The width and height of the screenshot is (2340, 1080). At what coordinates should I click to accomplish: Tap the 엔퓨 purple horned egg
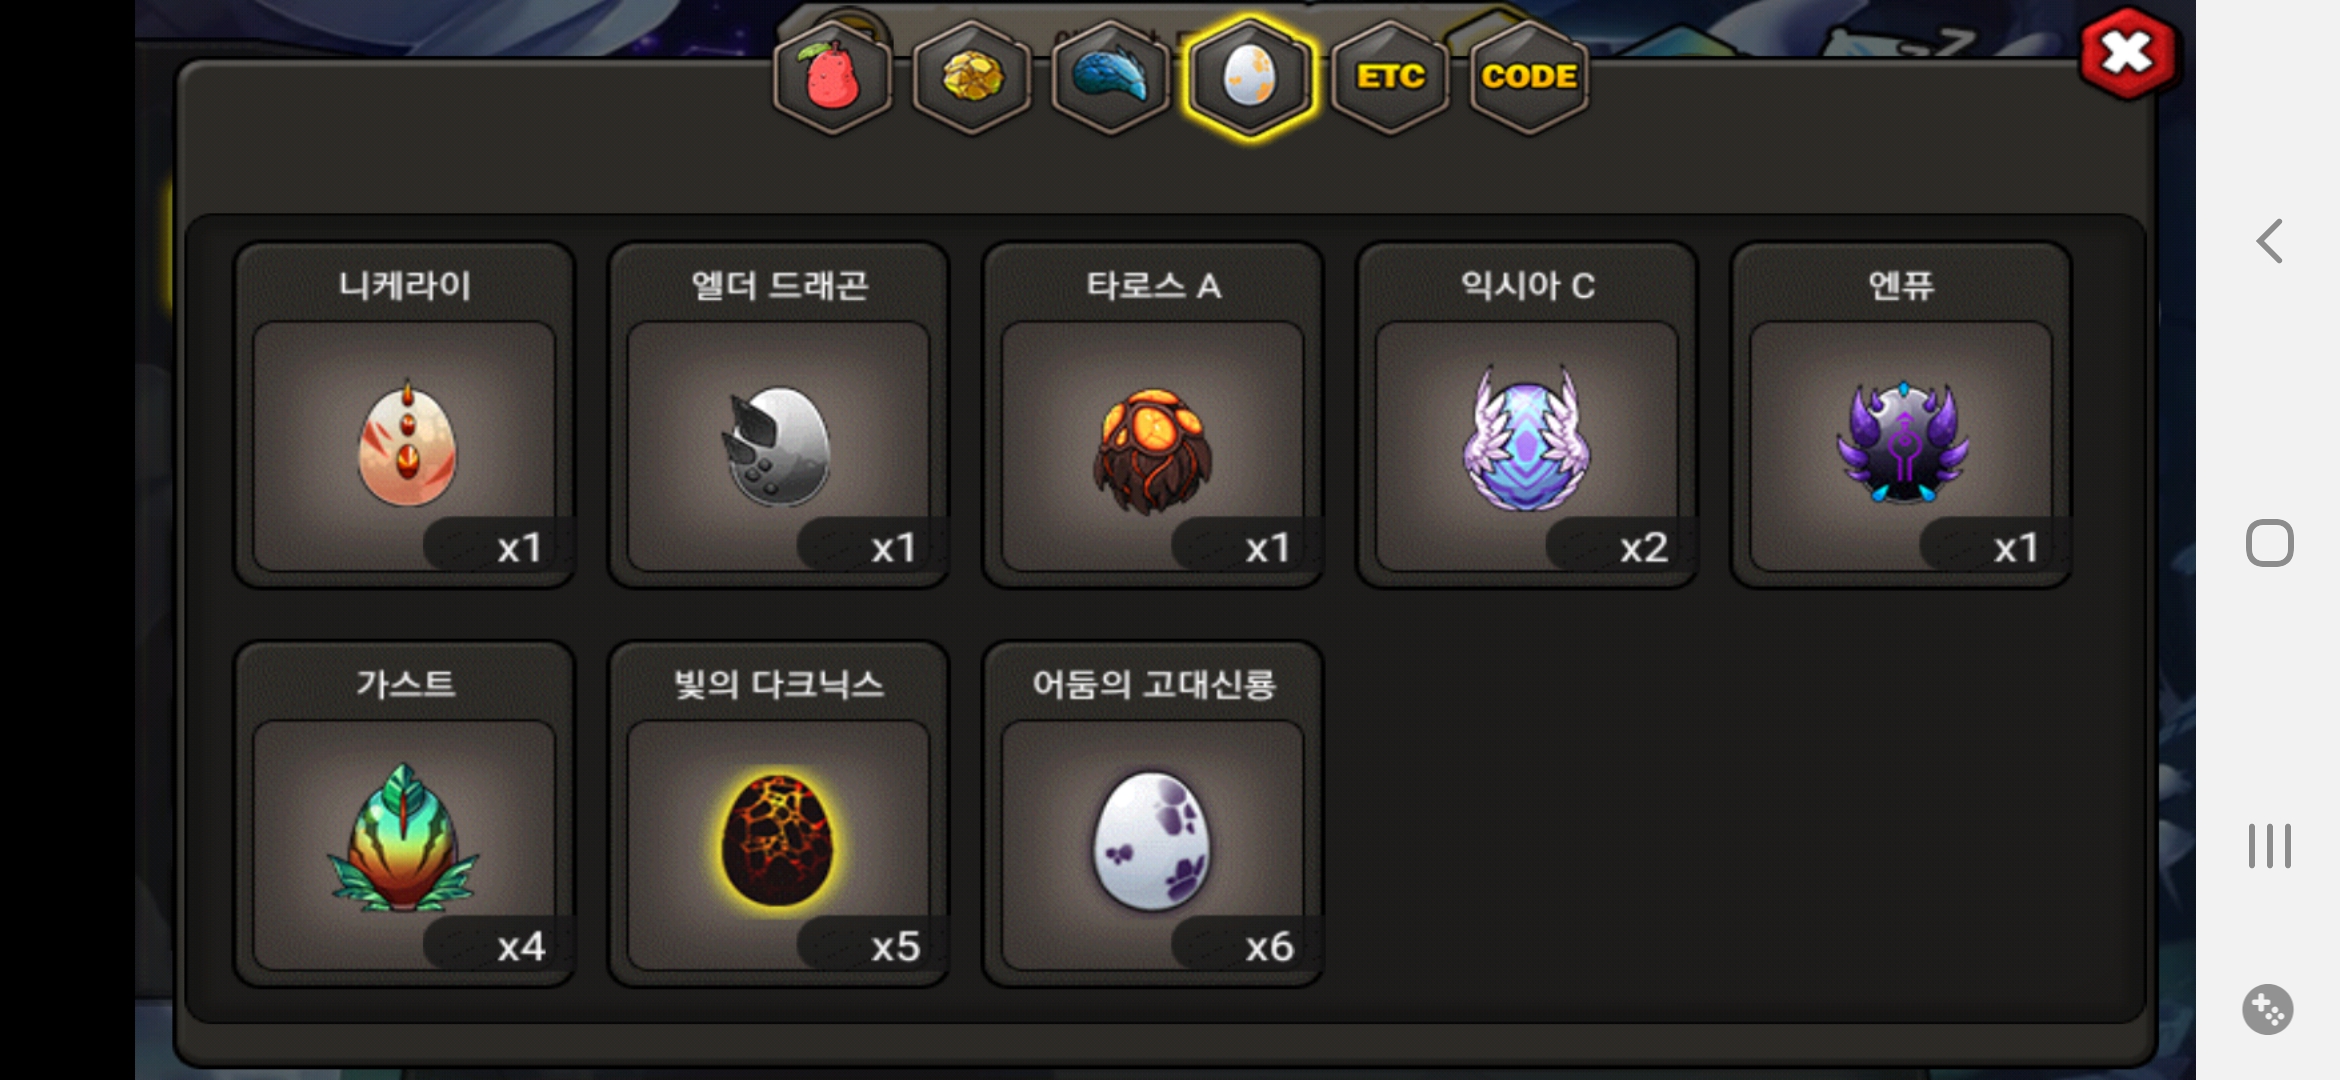tap(1901, 416)
